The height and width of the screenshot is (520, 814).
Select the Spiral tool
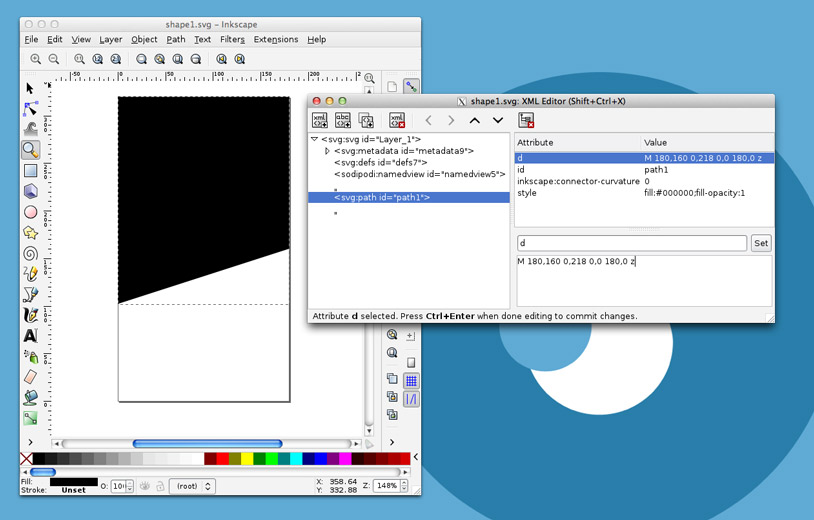(x=30, y=254)
